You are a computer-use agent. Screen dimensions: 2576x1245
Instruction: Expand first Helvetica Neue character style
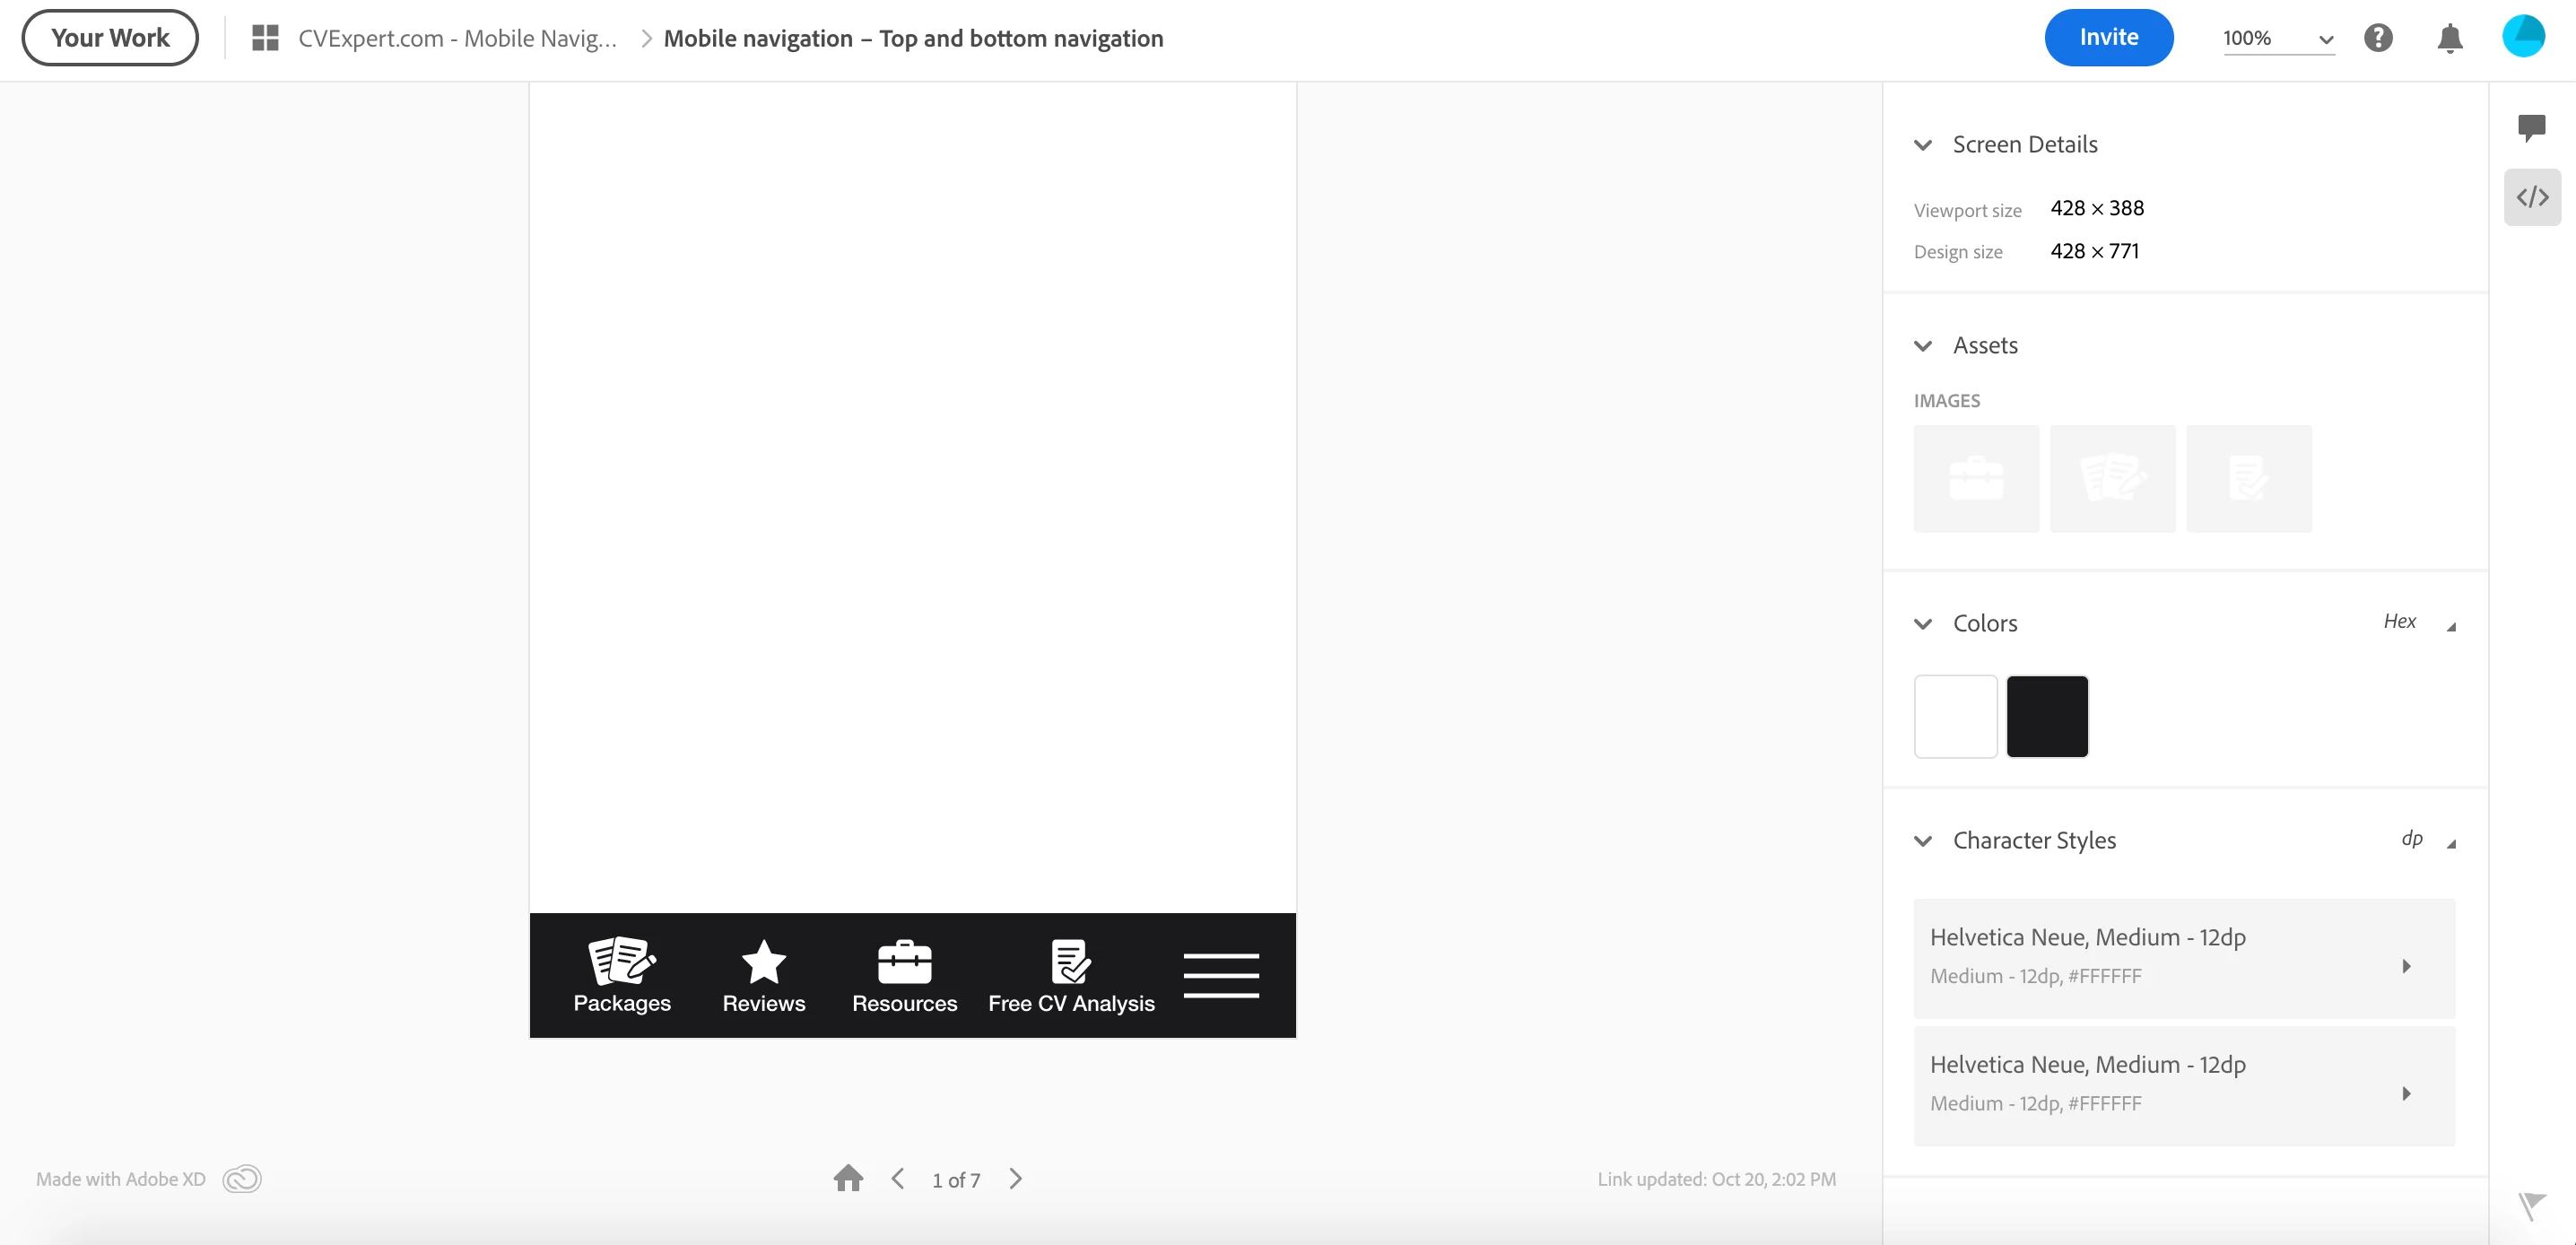point(2406,966)
